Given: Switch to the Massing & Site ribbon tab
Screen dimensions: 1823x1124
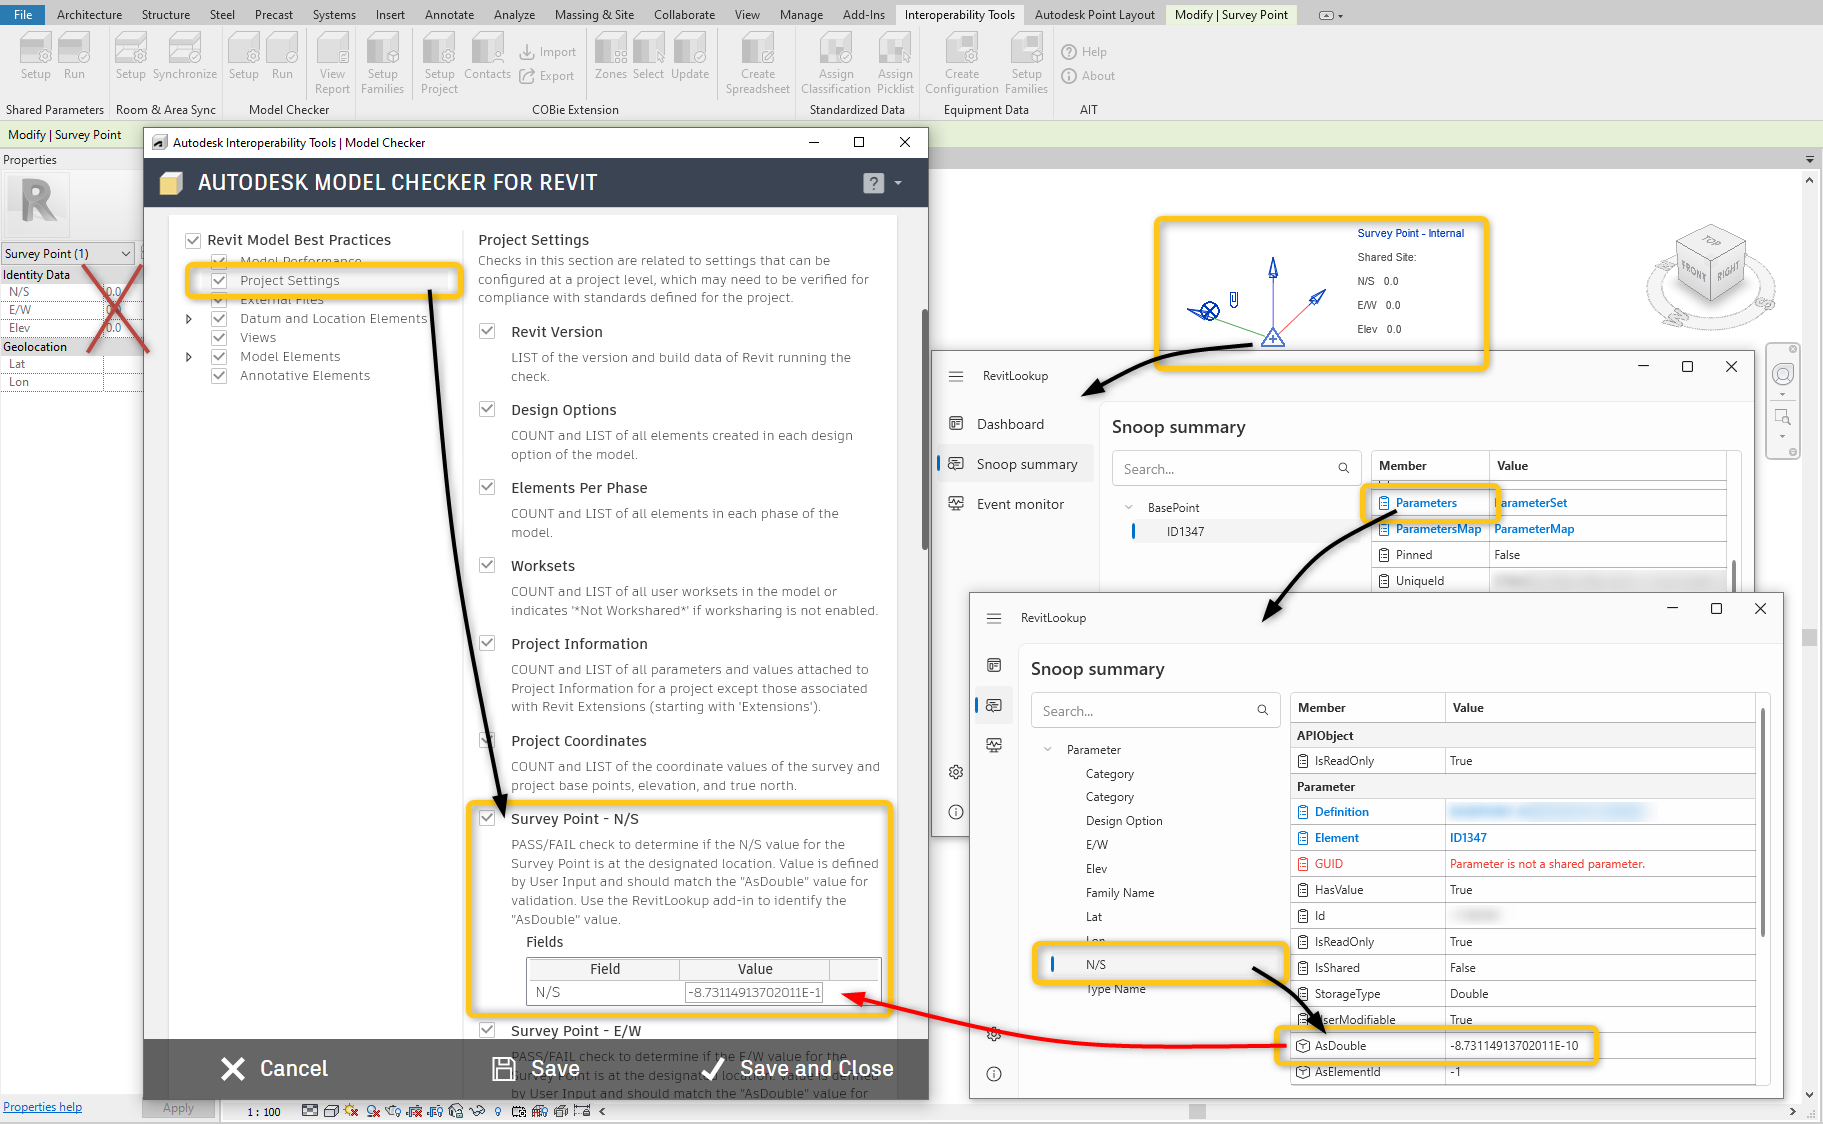Looking at the screenshot, I should 594,14.
